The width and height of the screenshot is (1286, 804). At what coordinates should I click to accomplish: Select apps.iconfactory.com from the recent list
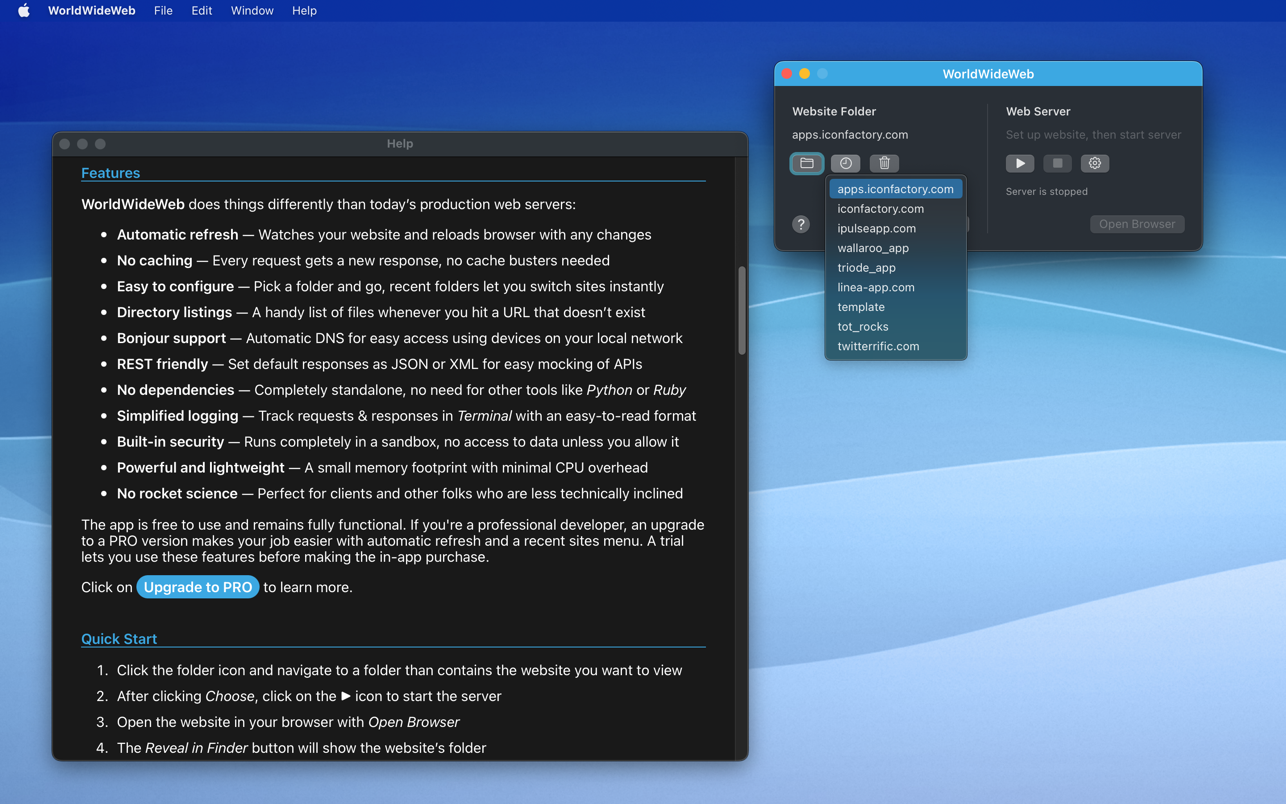point(896,189)
